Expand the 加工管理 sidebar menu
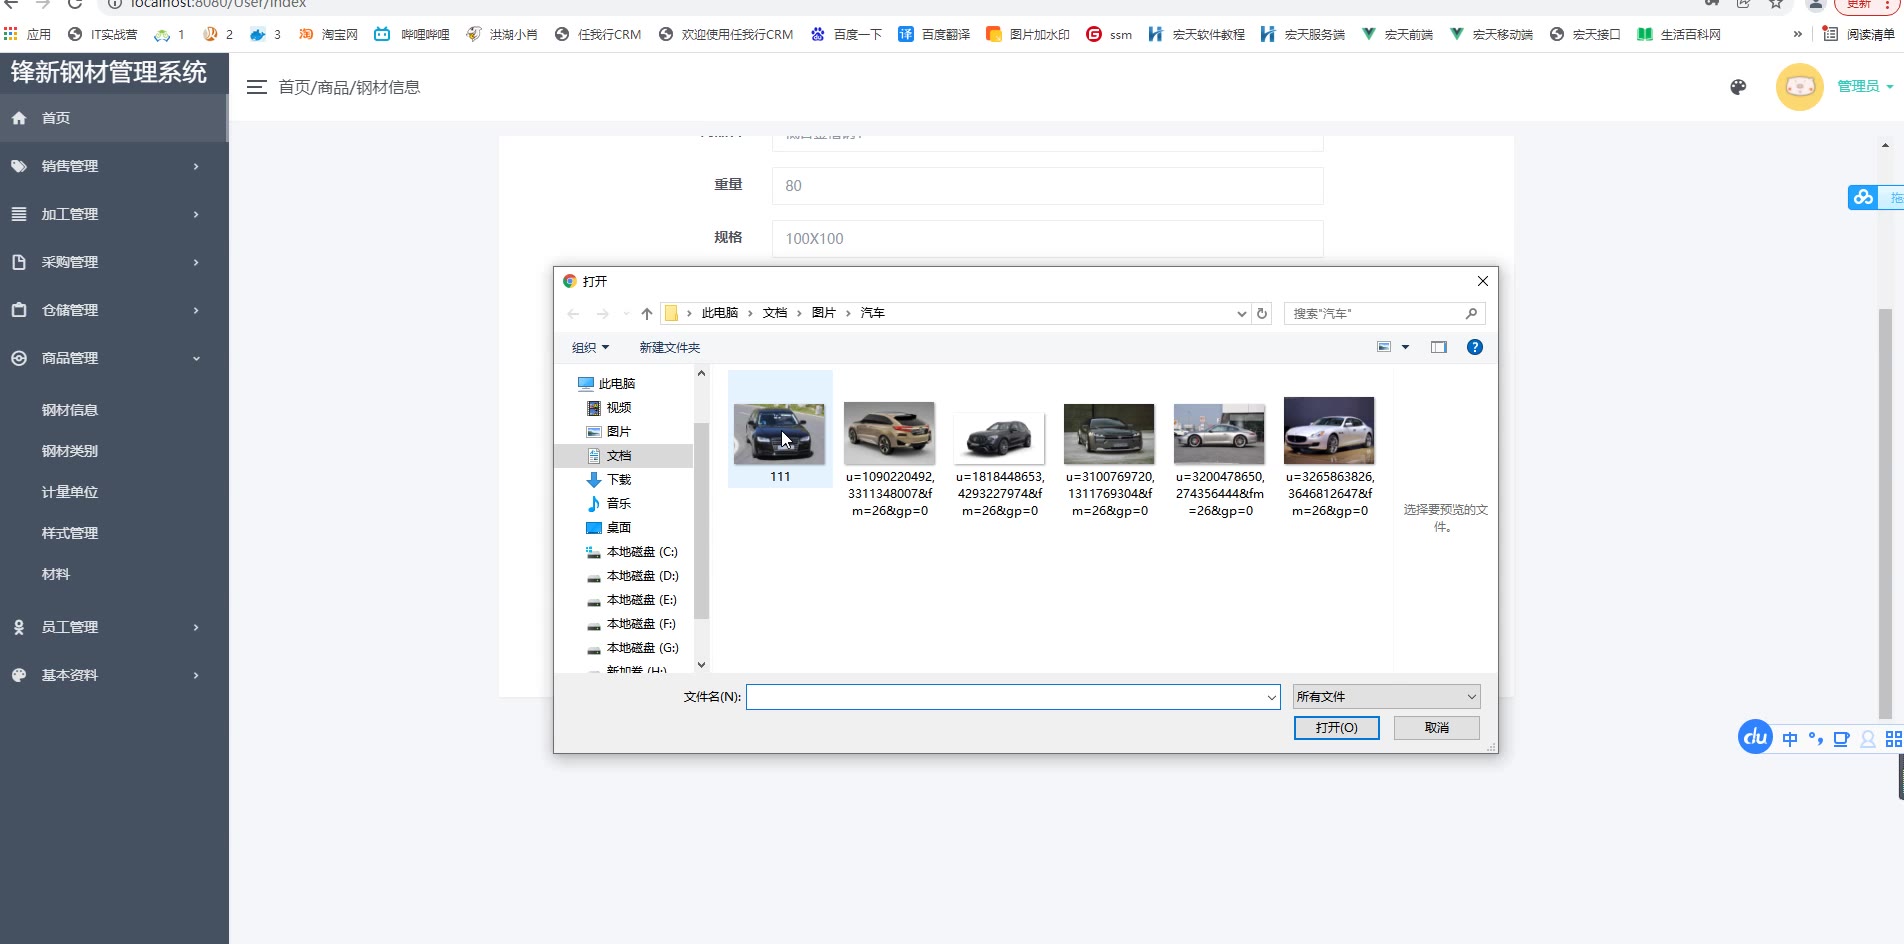The image size is (1904, 944). click(x=114, y=214)
